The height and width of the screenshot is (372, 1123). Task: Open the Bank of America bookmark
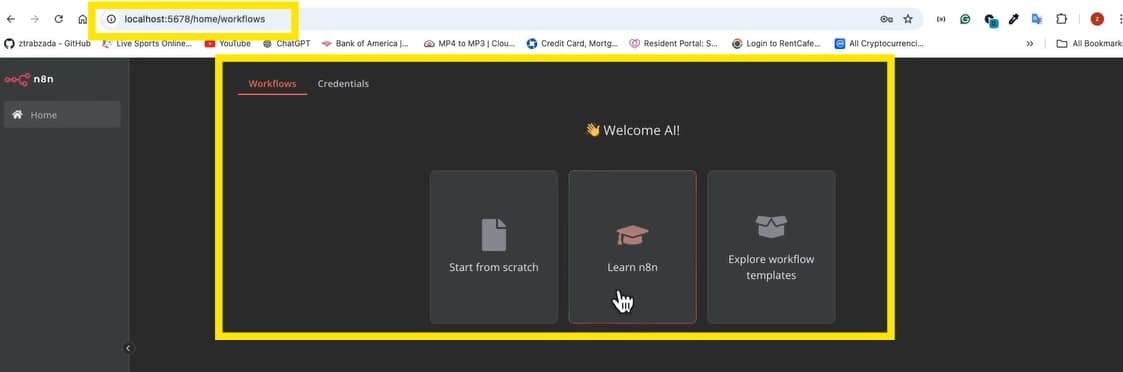[x=365, y=44]
